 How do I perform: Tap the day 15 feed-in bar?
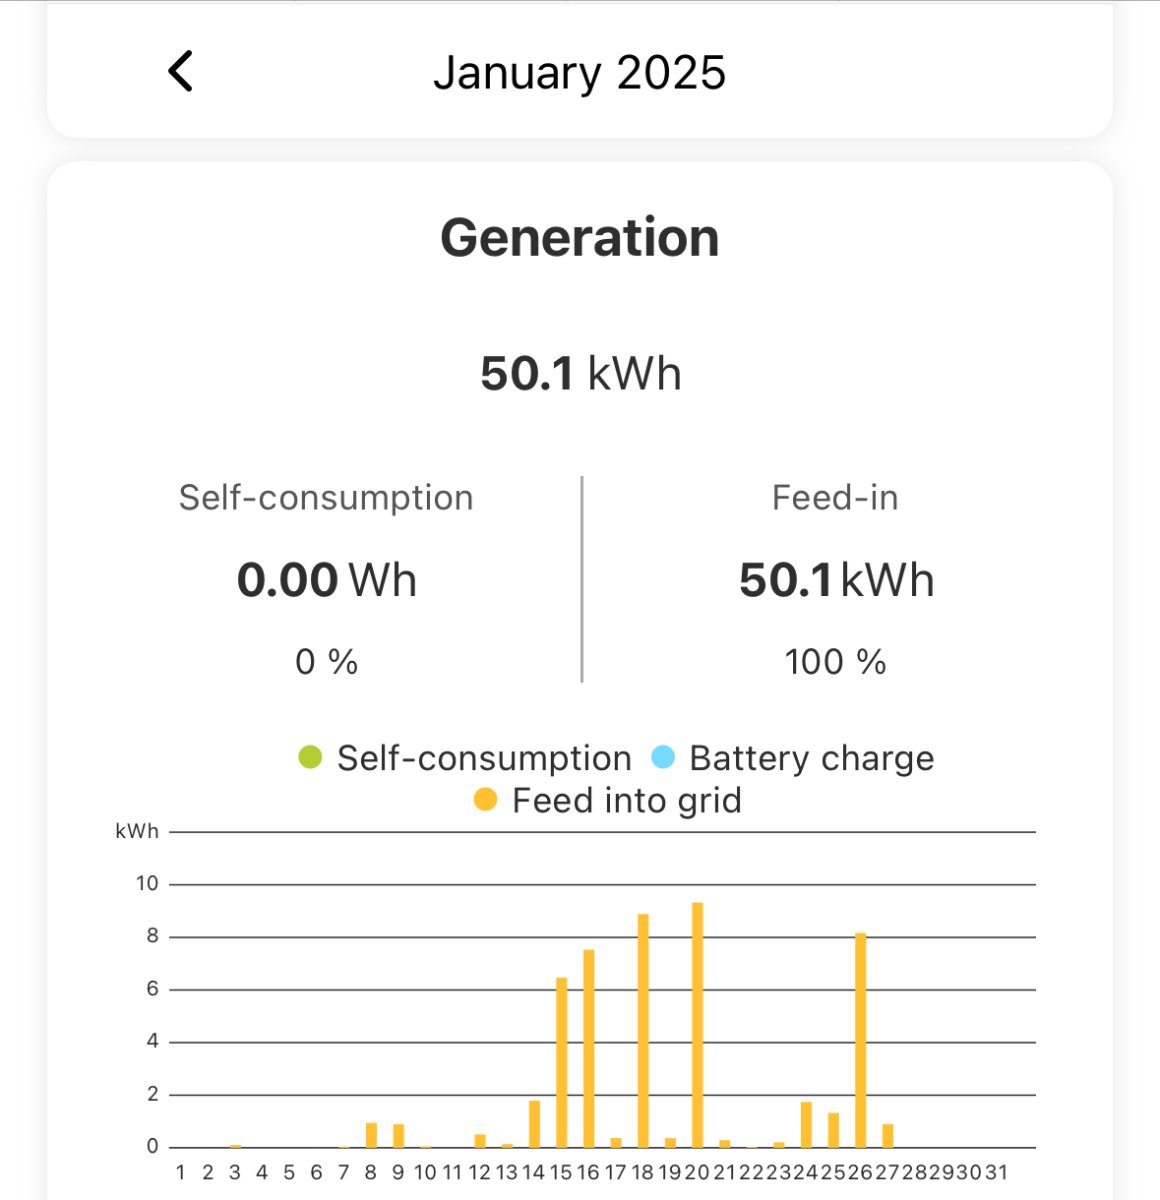[562, 1062]
